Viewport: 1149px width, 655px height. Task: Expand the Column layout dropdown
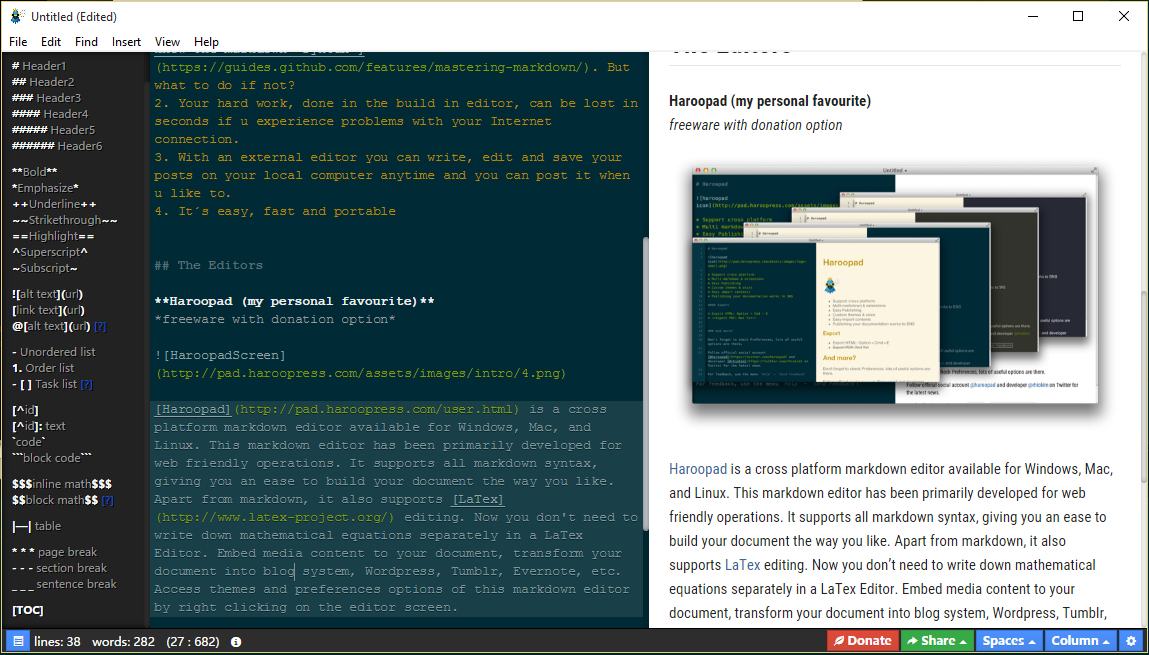1080,641
